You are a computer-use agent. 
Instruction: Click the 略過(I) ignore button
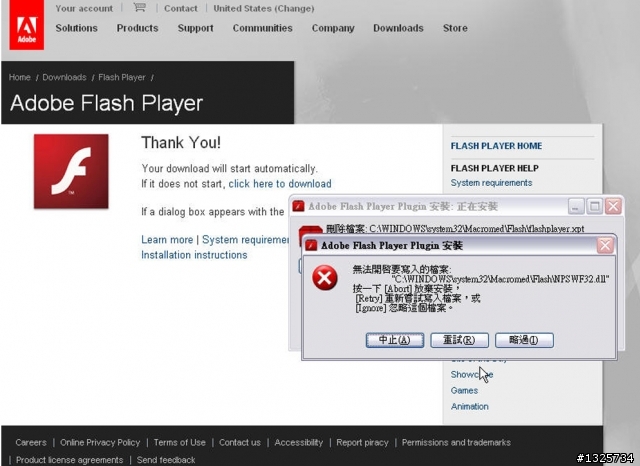pyautogui.click(x=524, y=340)
